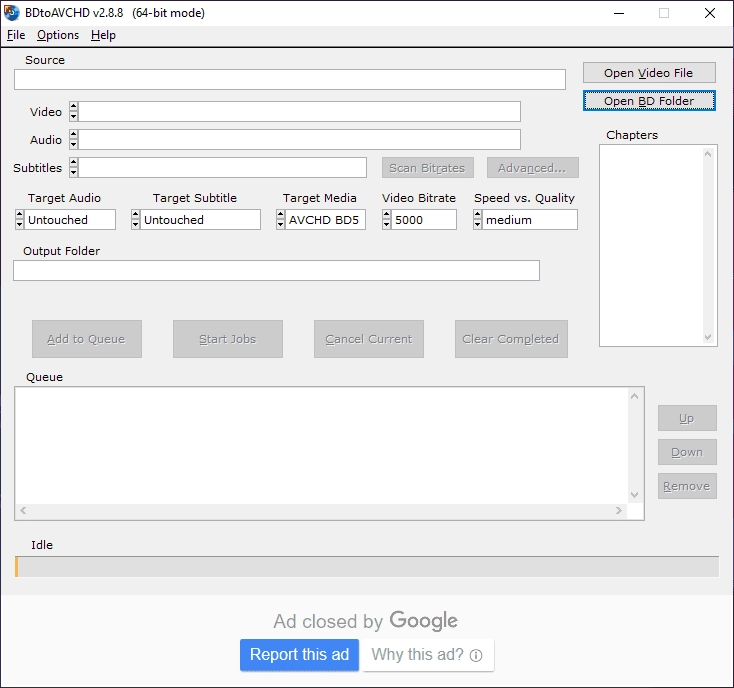Increase Video Bitrate with up arrow
The width and height of the screenshot is (734, 688).
point(386,215)
